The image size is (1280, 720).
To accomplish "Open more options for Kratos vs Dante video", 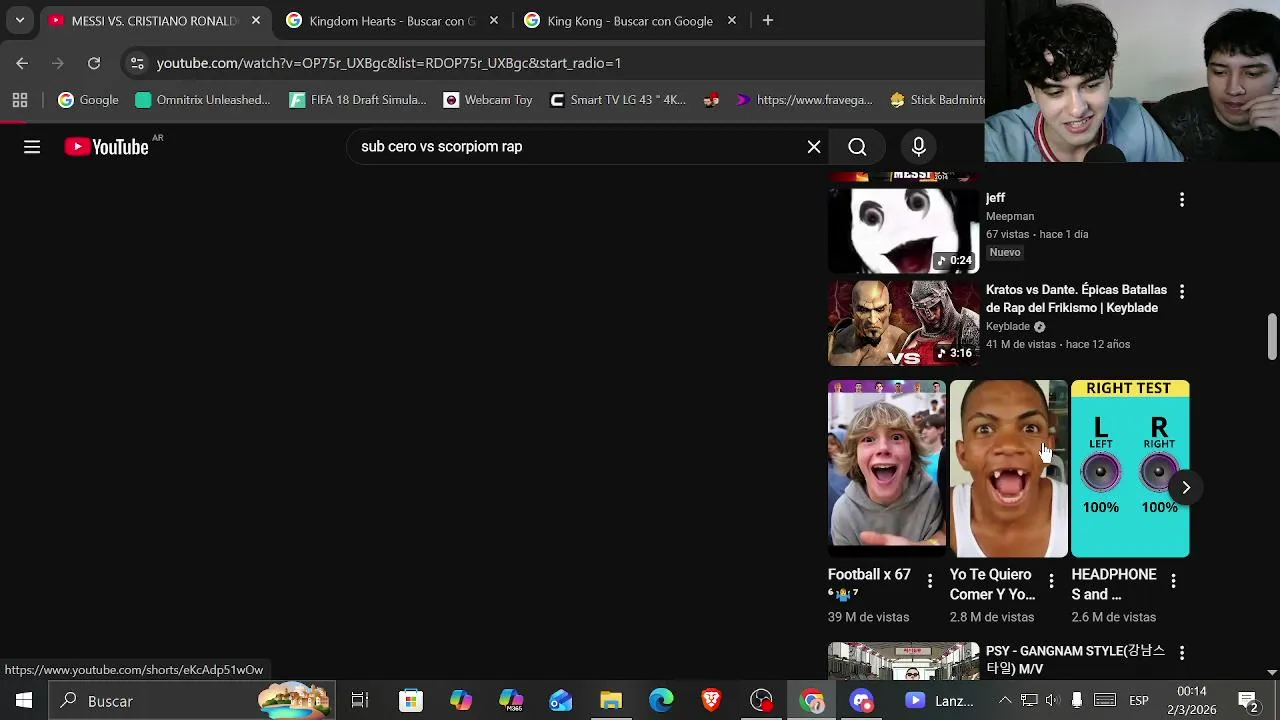I will click(1182, 292).
